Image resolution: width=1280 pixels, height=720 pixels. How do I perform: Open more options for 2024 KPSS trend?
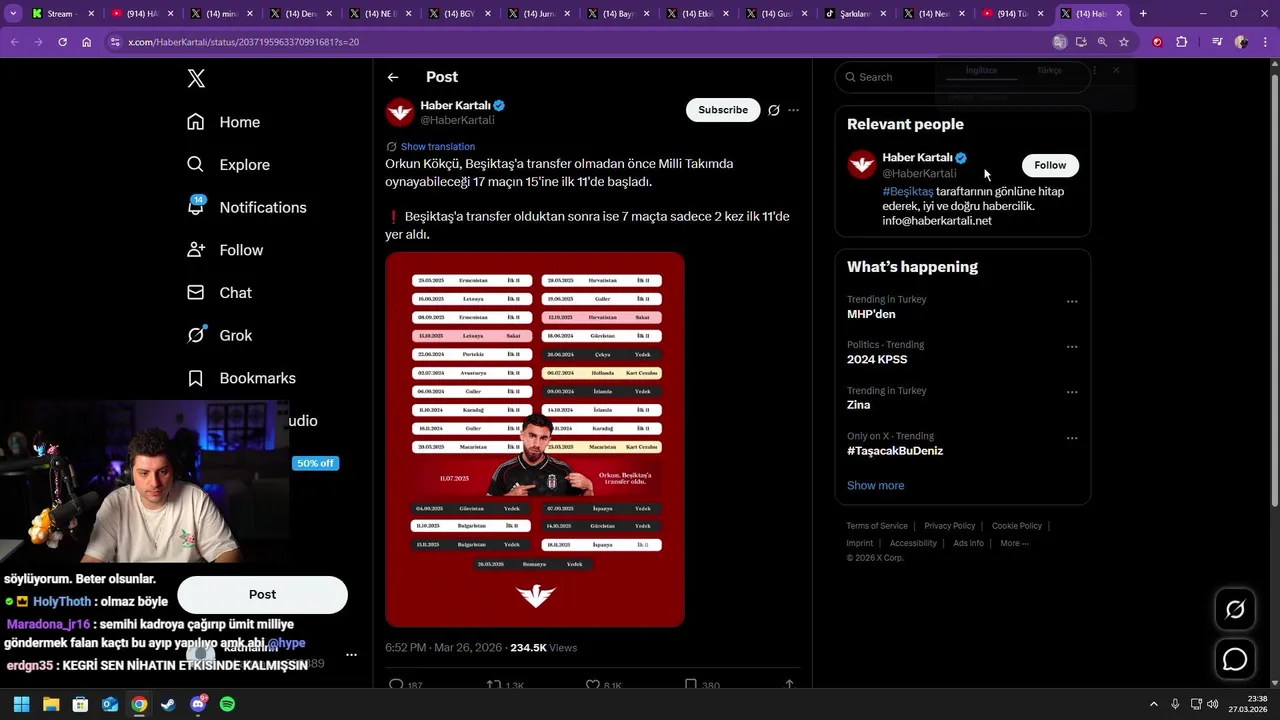click(x=1072, y=347)
